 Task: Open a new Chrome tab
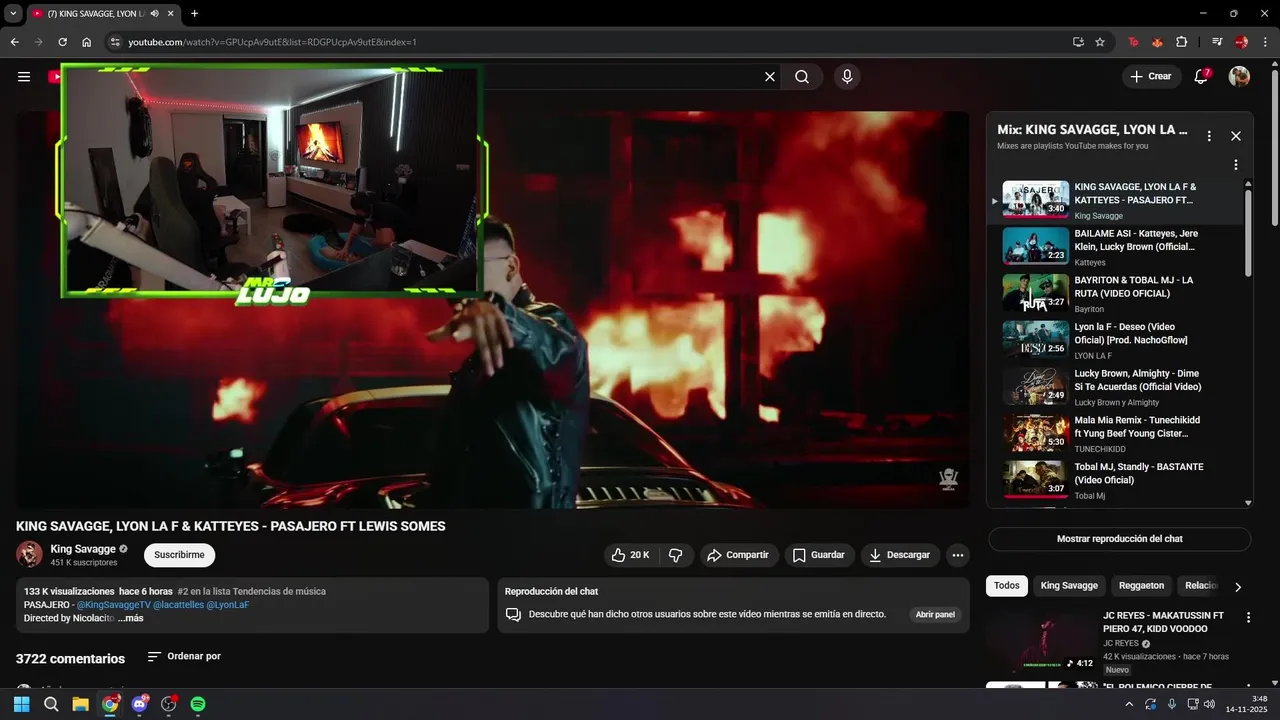(194, 14)
